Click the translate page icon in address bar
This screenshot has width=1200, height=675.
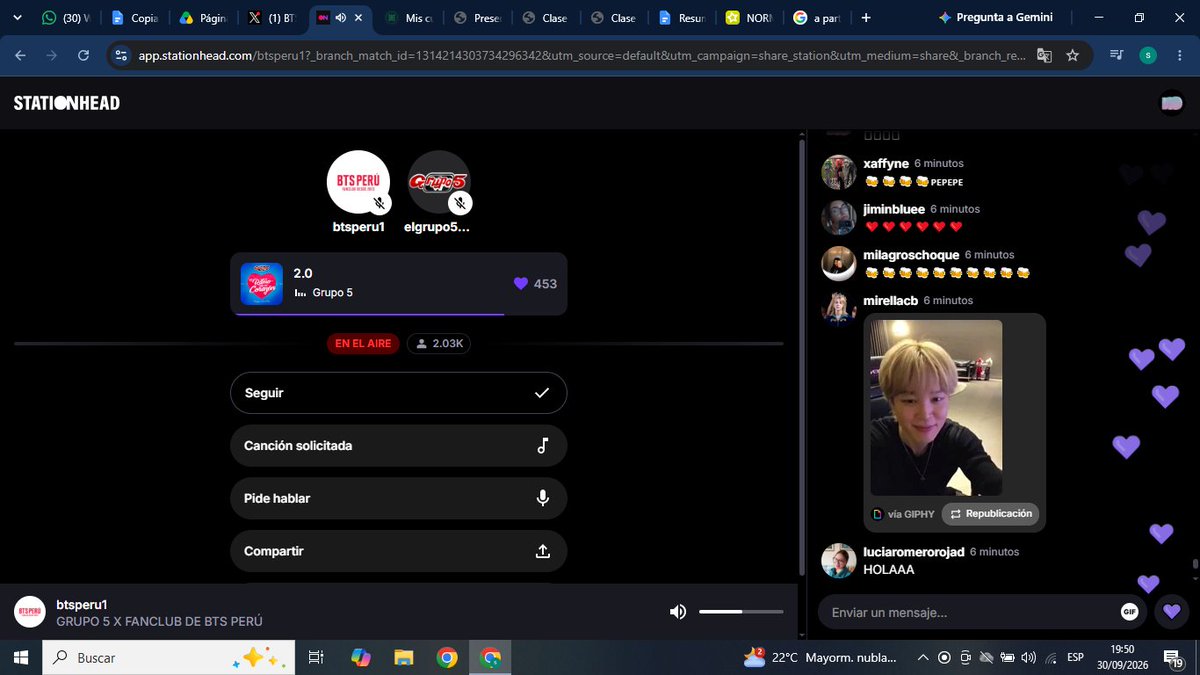tap(1044, 56)
